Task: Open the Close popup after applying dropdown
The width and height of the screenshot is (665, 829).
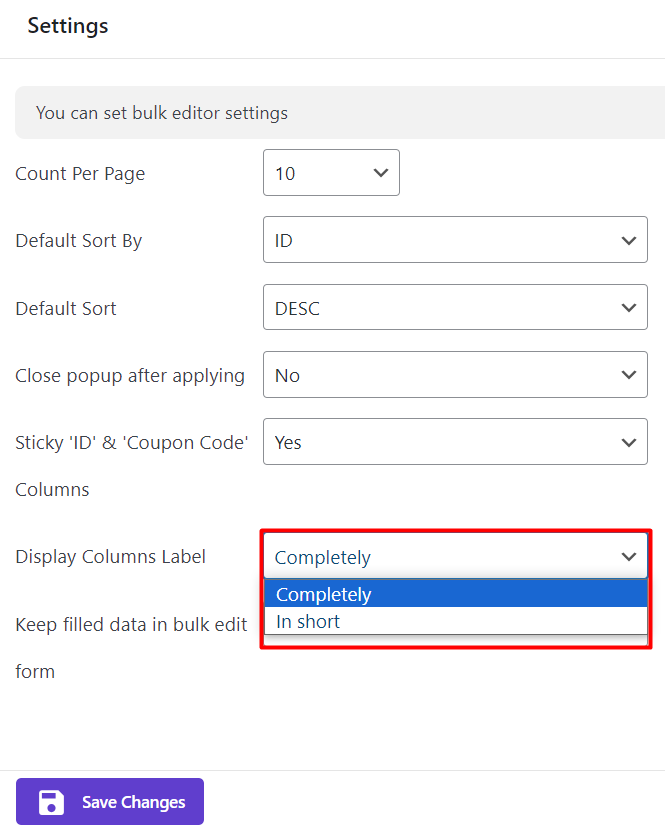Action: coord(455,375)
